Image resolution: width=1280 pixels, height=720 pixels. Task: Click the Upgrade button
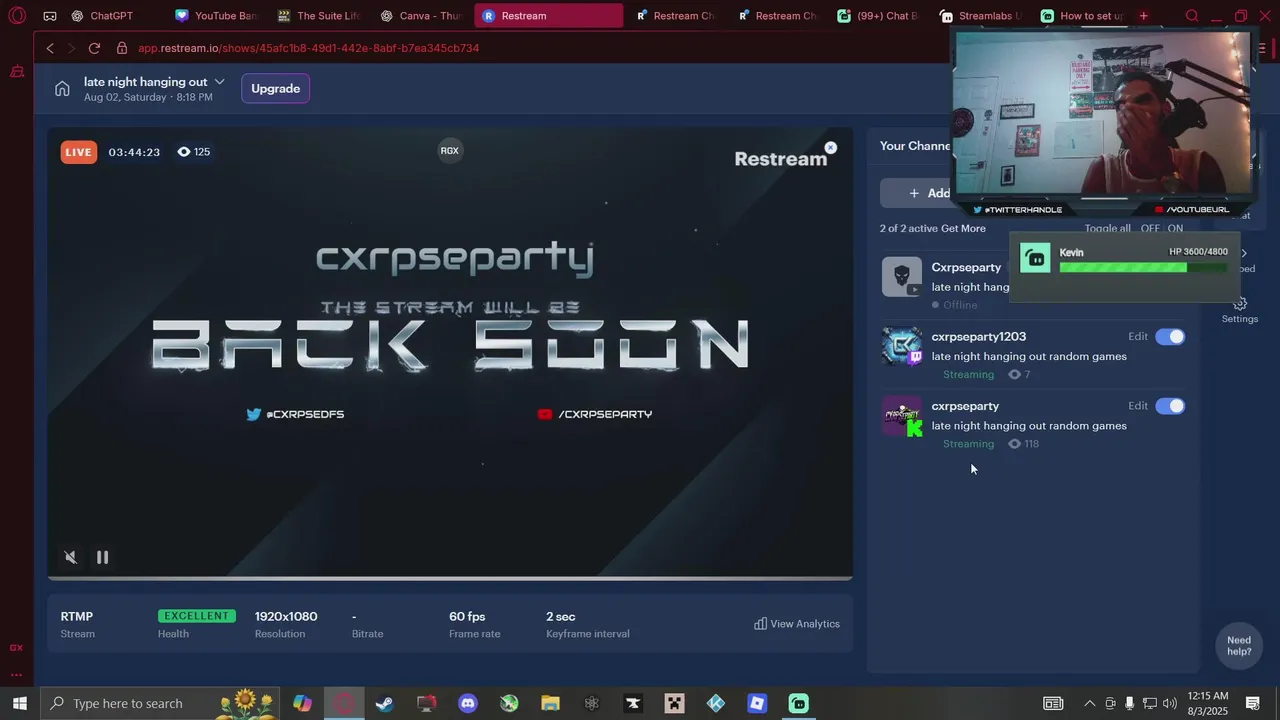(275, 89)
